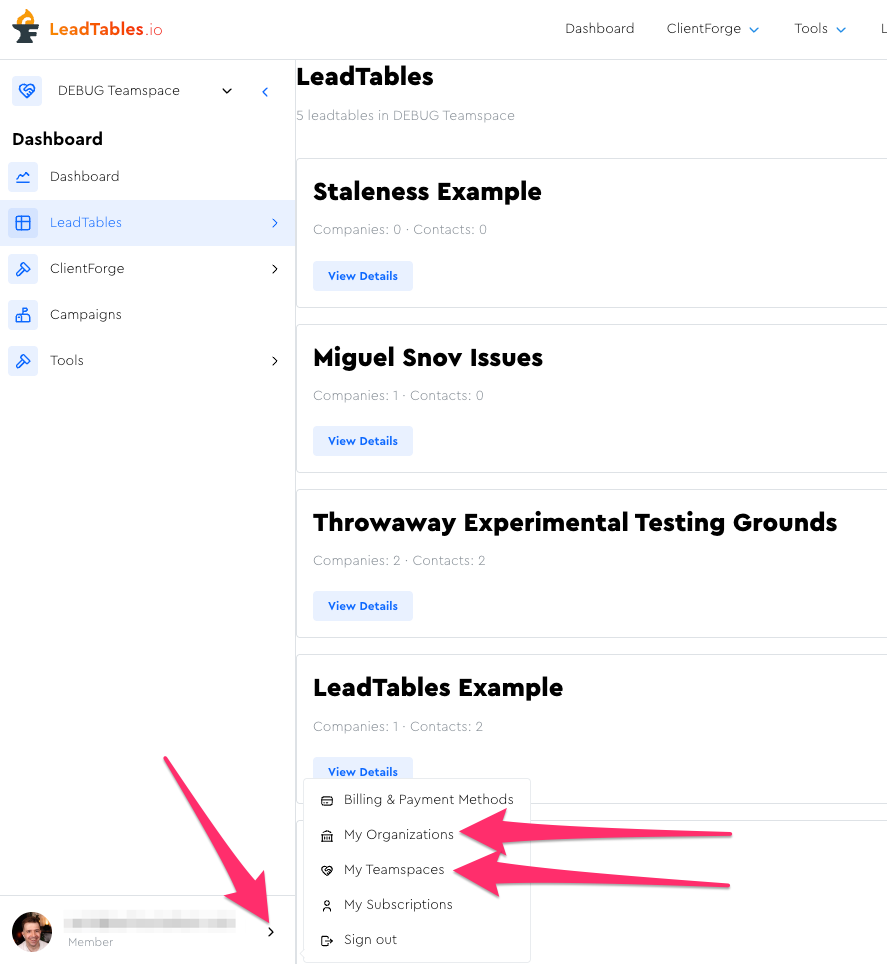The image size is (887, 964).
Task: Expand the ClientForge dropdown in top navigation
Action: 713,29
